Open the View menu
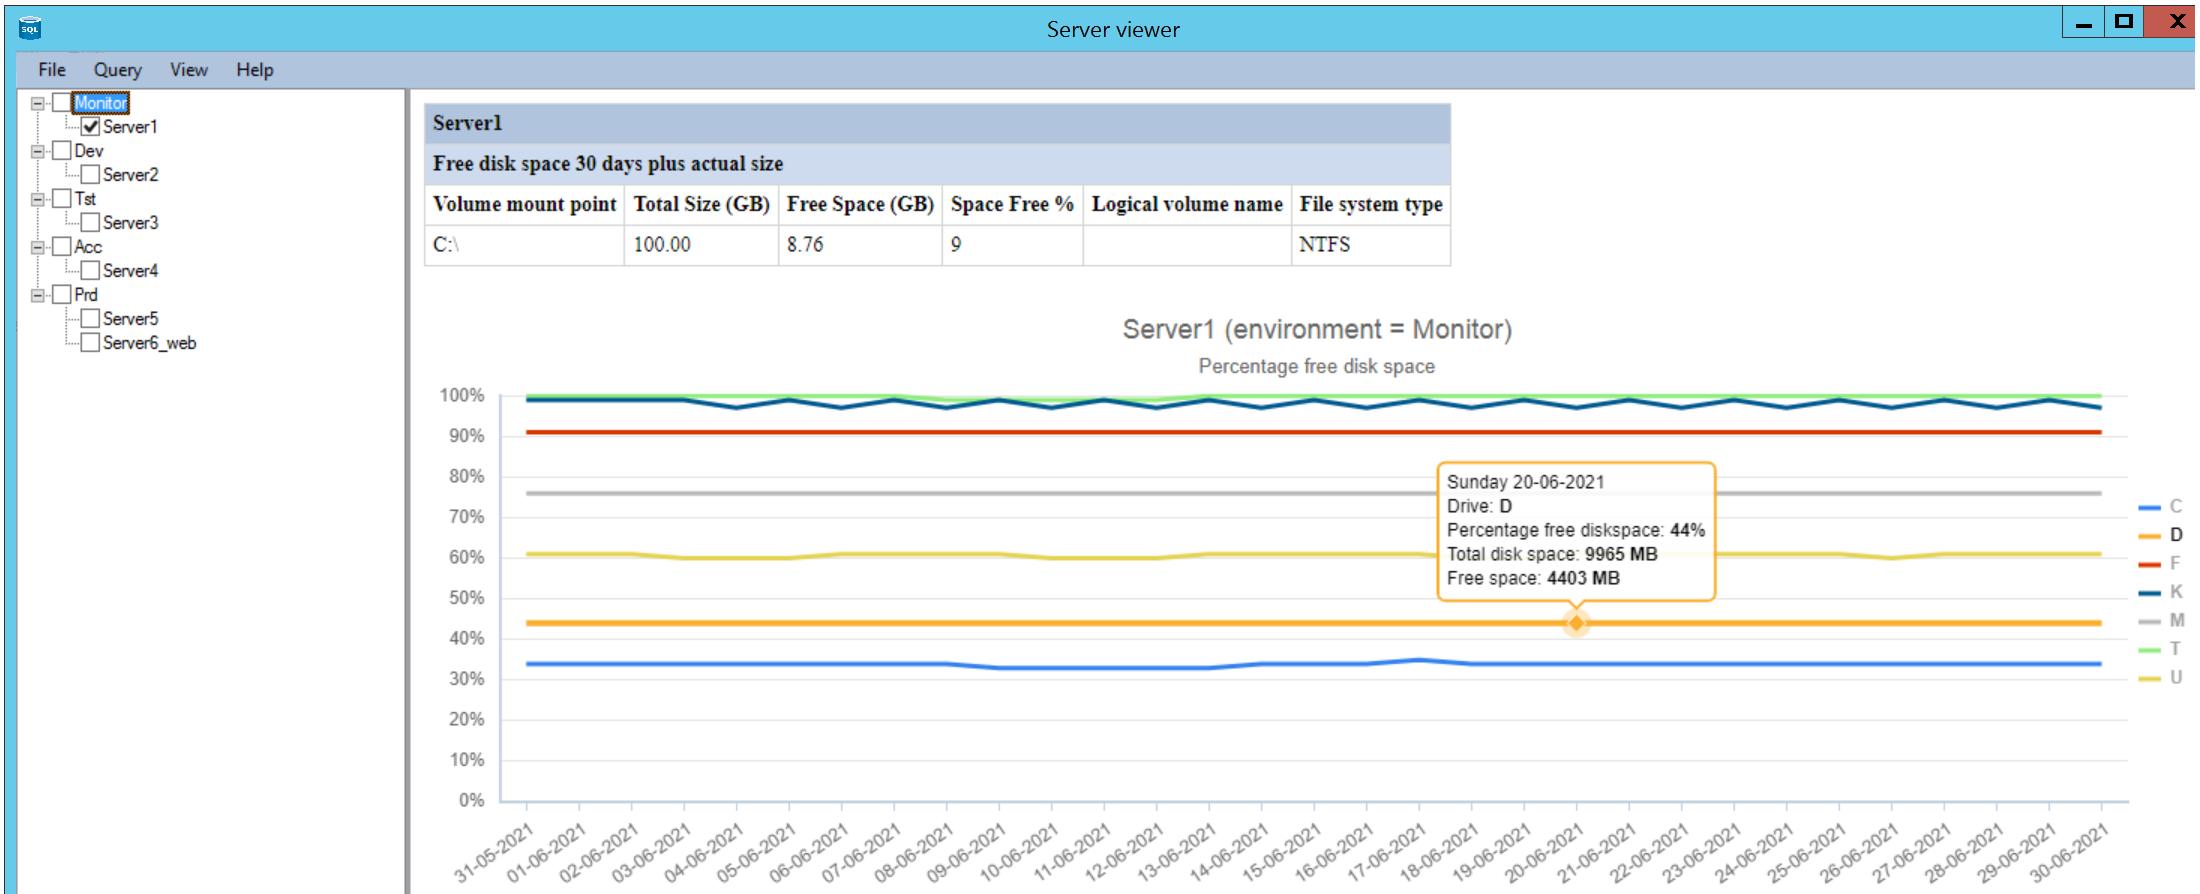2200x894 pixels. (188, 70)
